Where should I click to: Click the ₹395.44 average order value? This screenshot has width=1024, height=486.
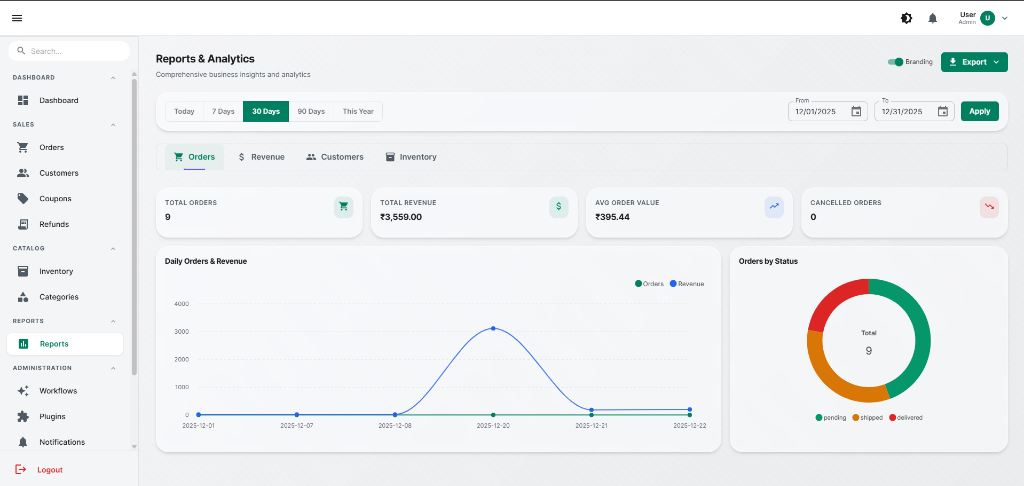coord(613,217)
